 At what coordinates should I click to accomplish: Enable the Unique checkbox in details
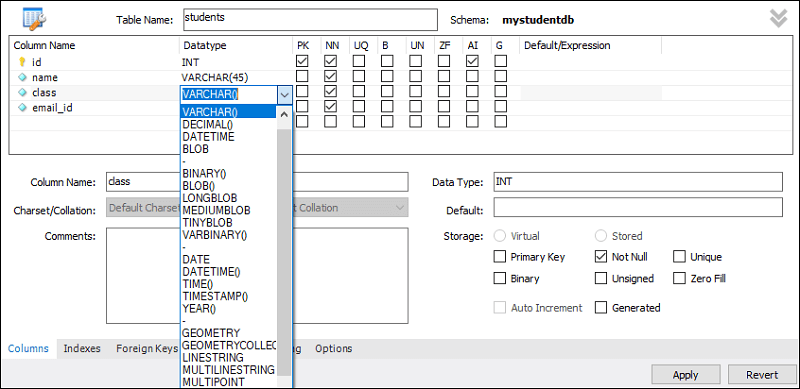pyautogui.click(x=679, y=257)
